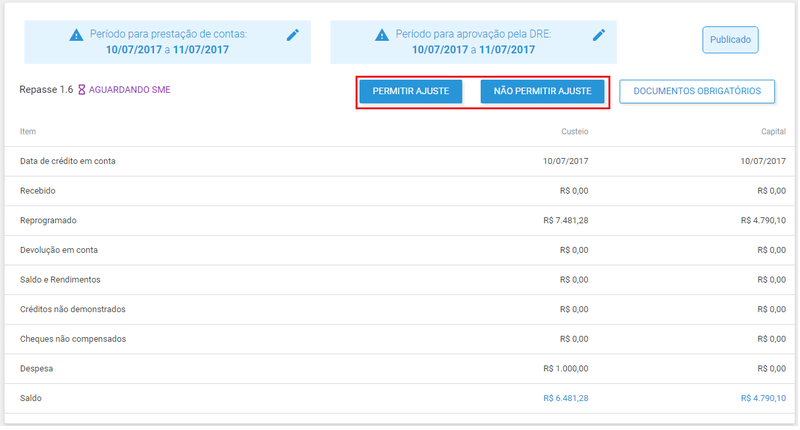This screenshot has width=800, height=430.
Task: Click warning triangle beside aprovação pela DRE
Action: [x=382, y=35]
